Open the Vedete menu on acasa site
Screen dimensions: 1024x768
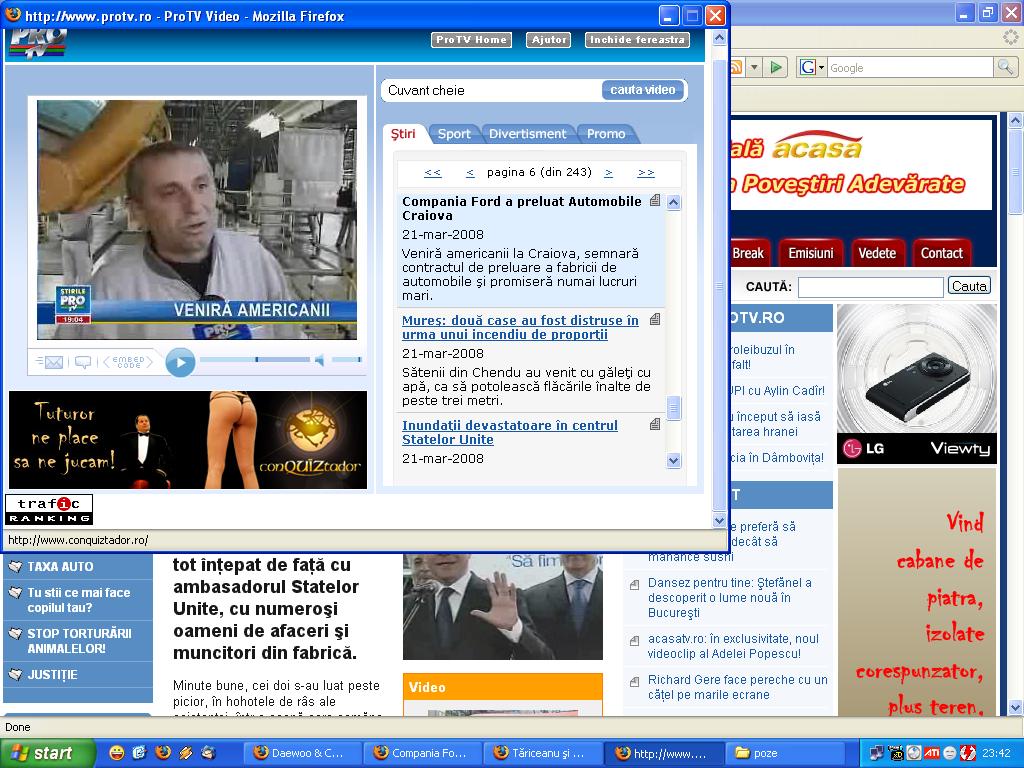[877, 253]
